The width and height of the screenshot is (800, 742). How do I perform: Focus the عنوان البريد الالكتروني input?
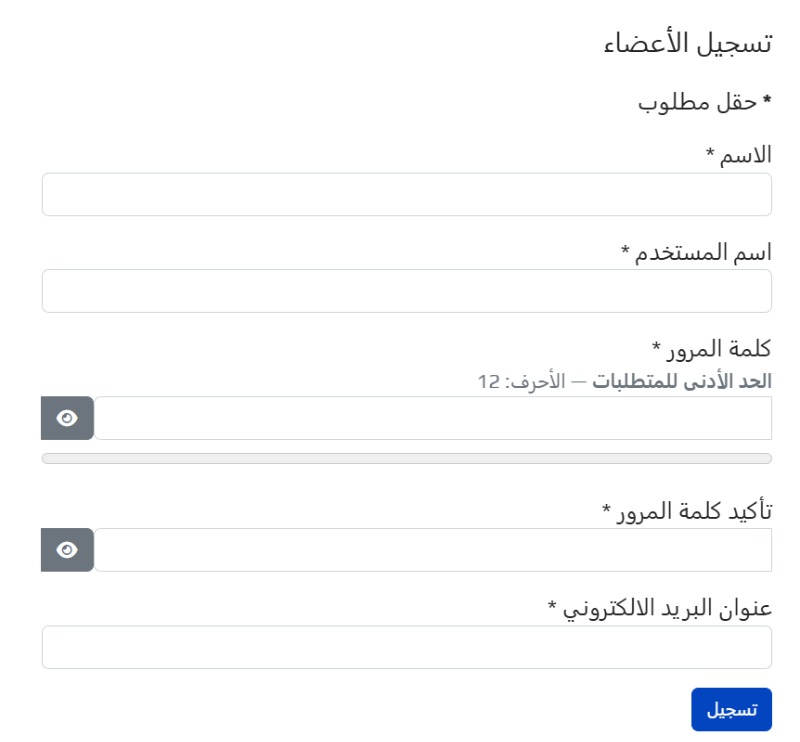tap(406, 647)
